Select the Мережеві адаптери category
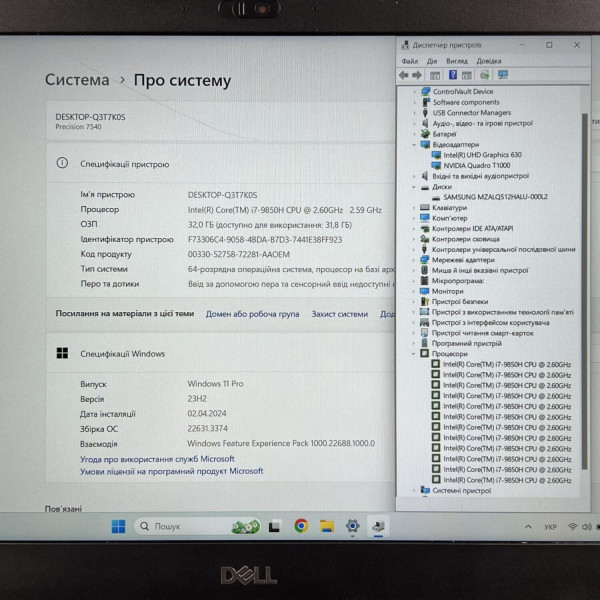The width and height of the screenshot is (600, 600). point(463,260)
